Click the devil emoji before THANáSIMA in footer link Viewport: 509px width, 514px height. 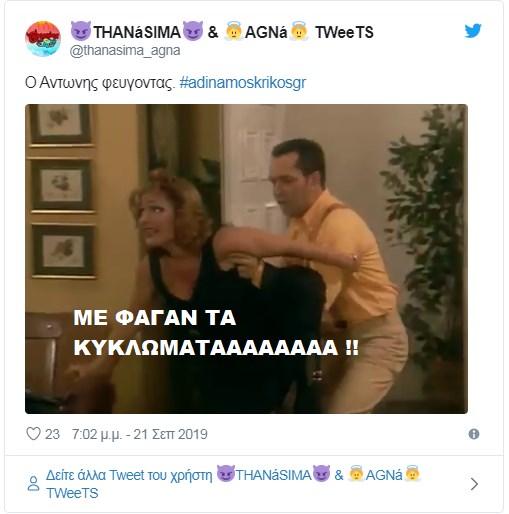[226, 474]
